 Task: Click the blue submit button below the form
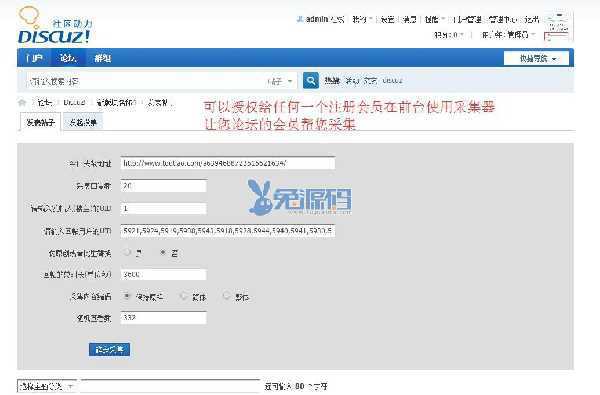click(109, 349)
